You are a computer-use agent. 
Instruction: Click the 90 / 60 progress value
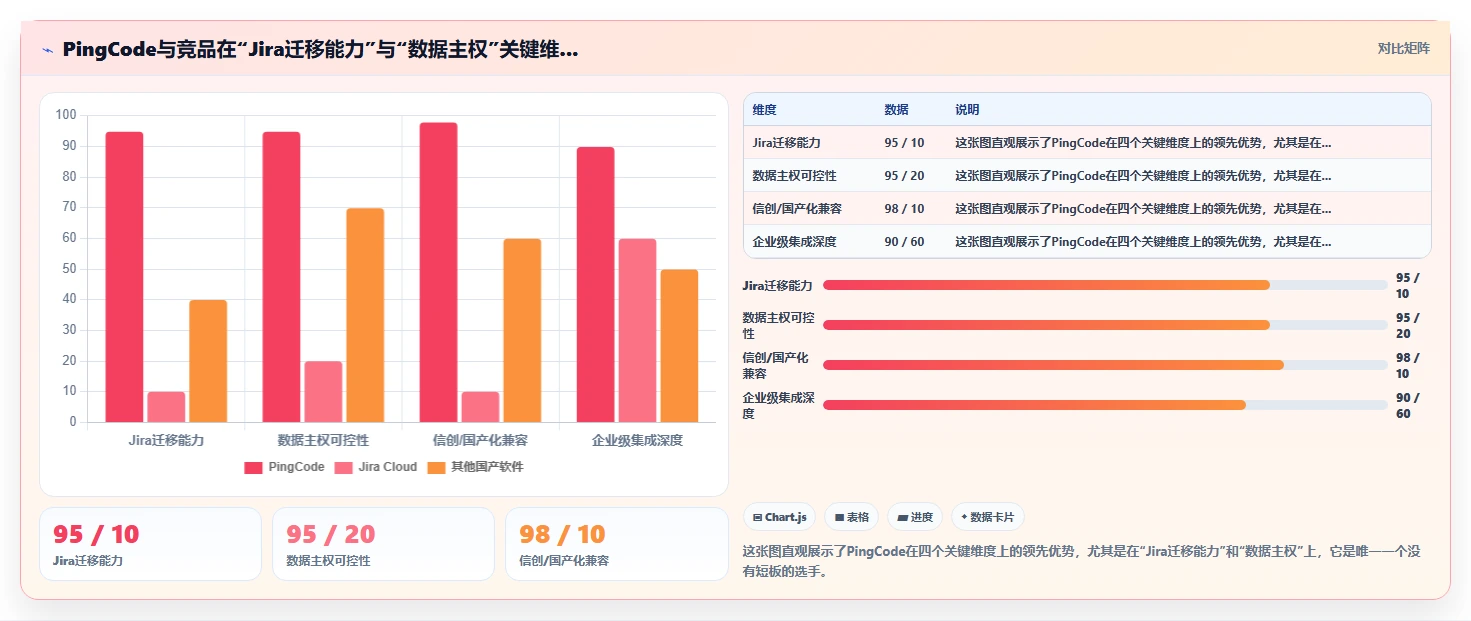click(1408, 405)
